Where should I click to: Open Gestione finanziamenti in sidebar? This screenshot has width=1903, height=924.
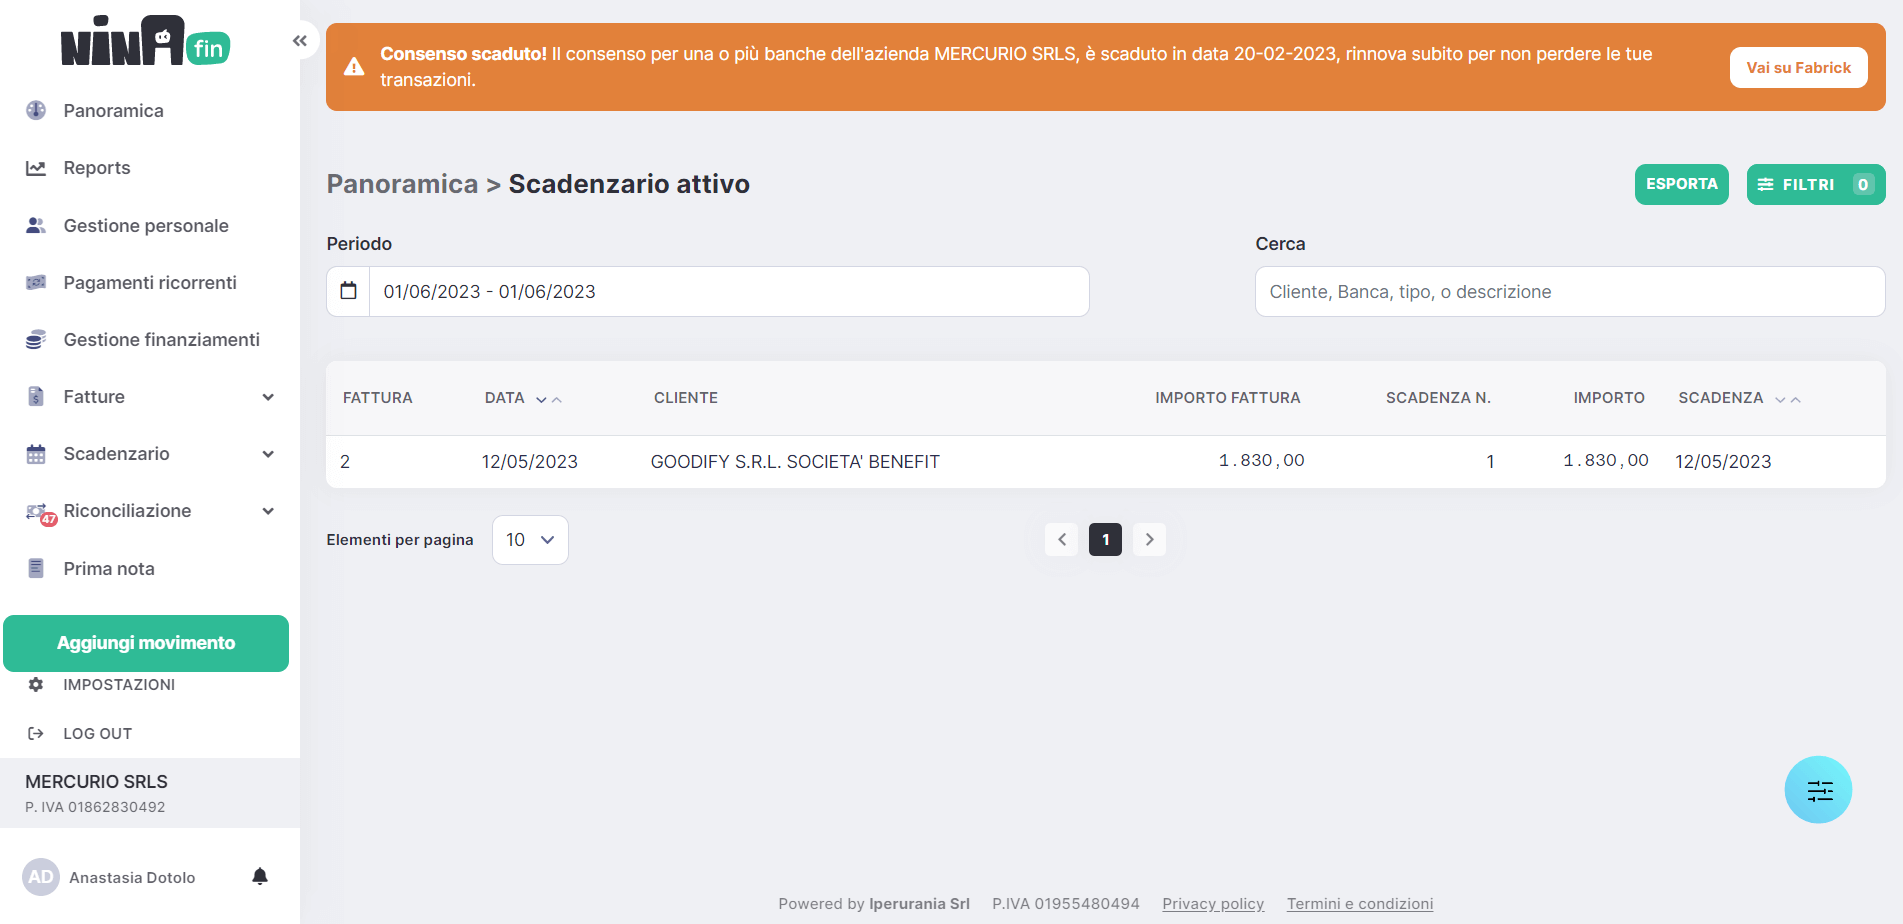click(161, 340)
